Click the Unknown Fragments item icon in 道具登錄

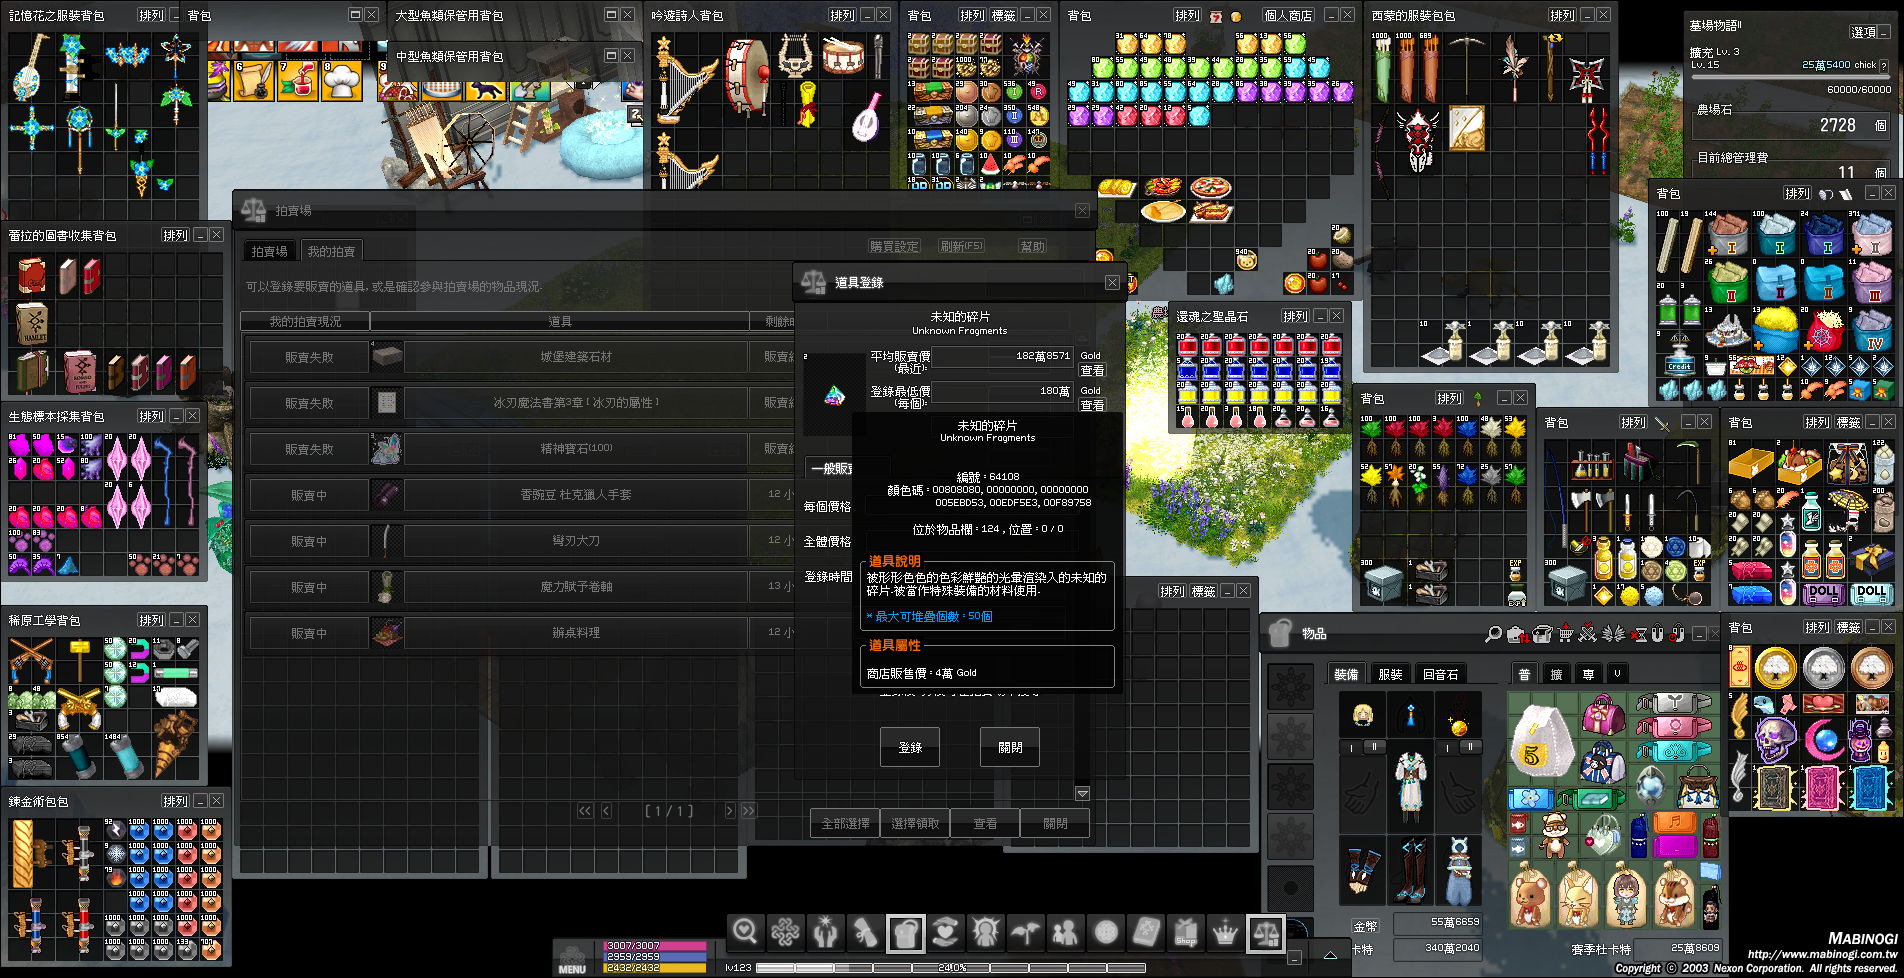834,396
